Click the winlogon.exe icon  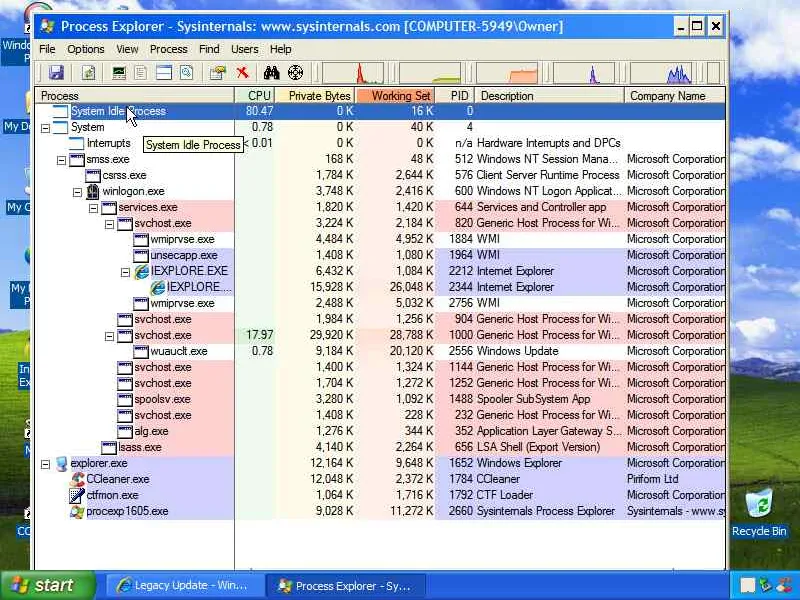pos(92,191)
